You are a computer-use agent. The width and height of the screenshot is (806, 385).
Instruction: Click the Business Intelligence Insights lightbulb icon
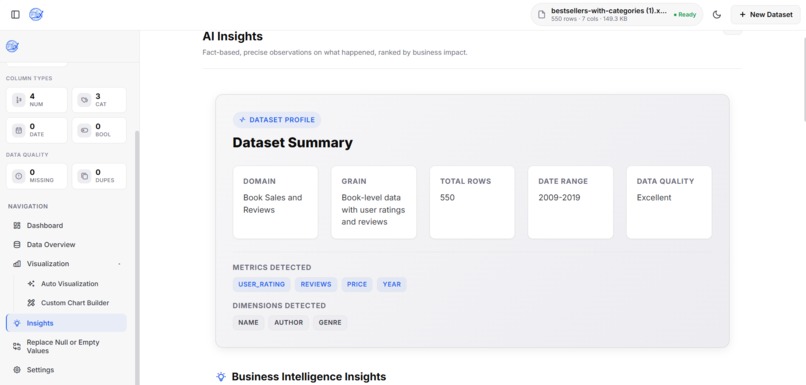click(221, 377)
